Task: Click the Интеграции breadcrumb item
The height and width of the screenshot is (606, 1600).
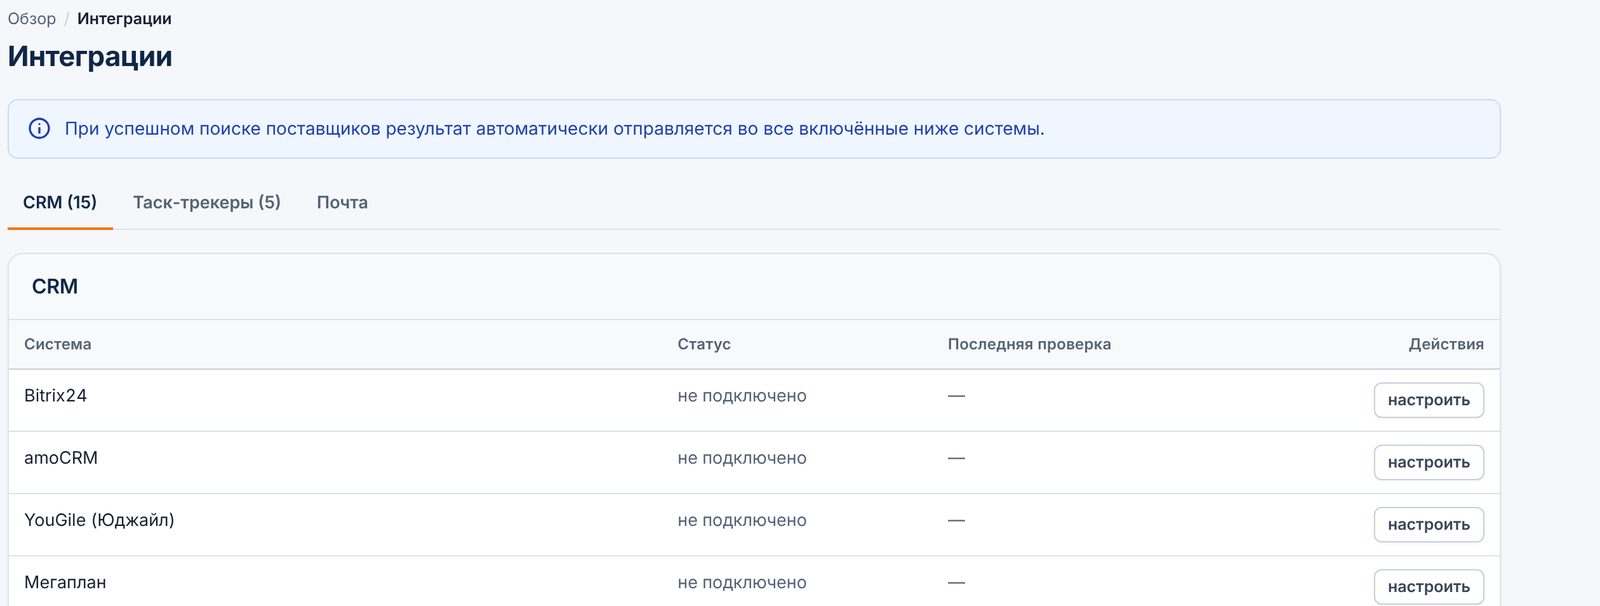Action: click(x=124, y=19)
